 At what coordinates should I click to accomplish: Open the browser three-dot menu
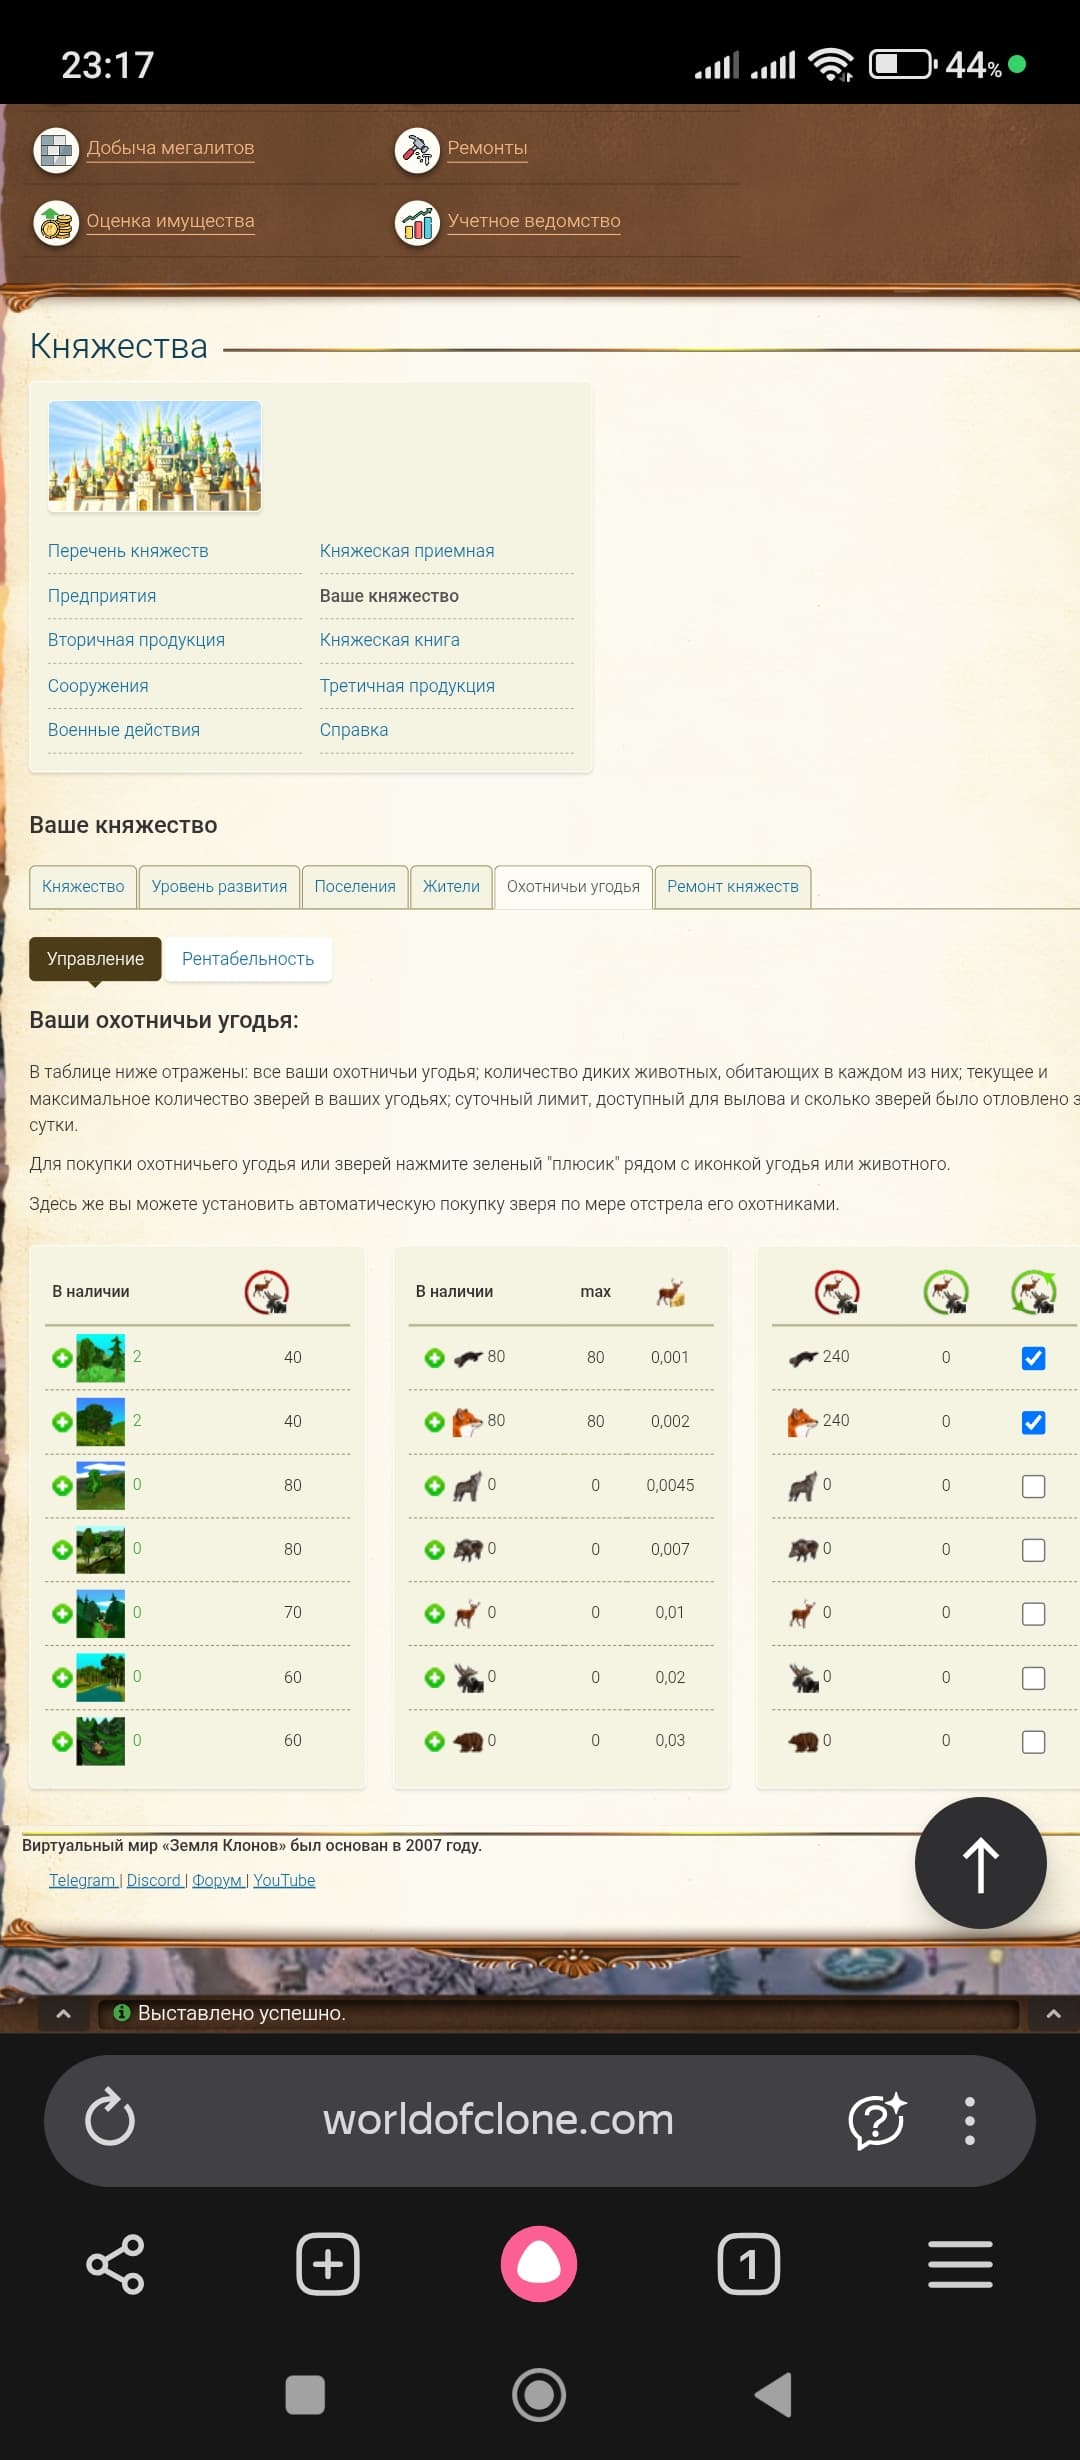(969, 2120)
